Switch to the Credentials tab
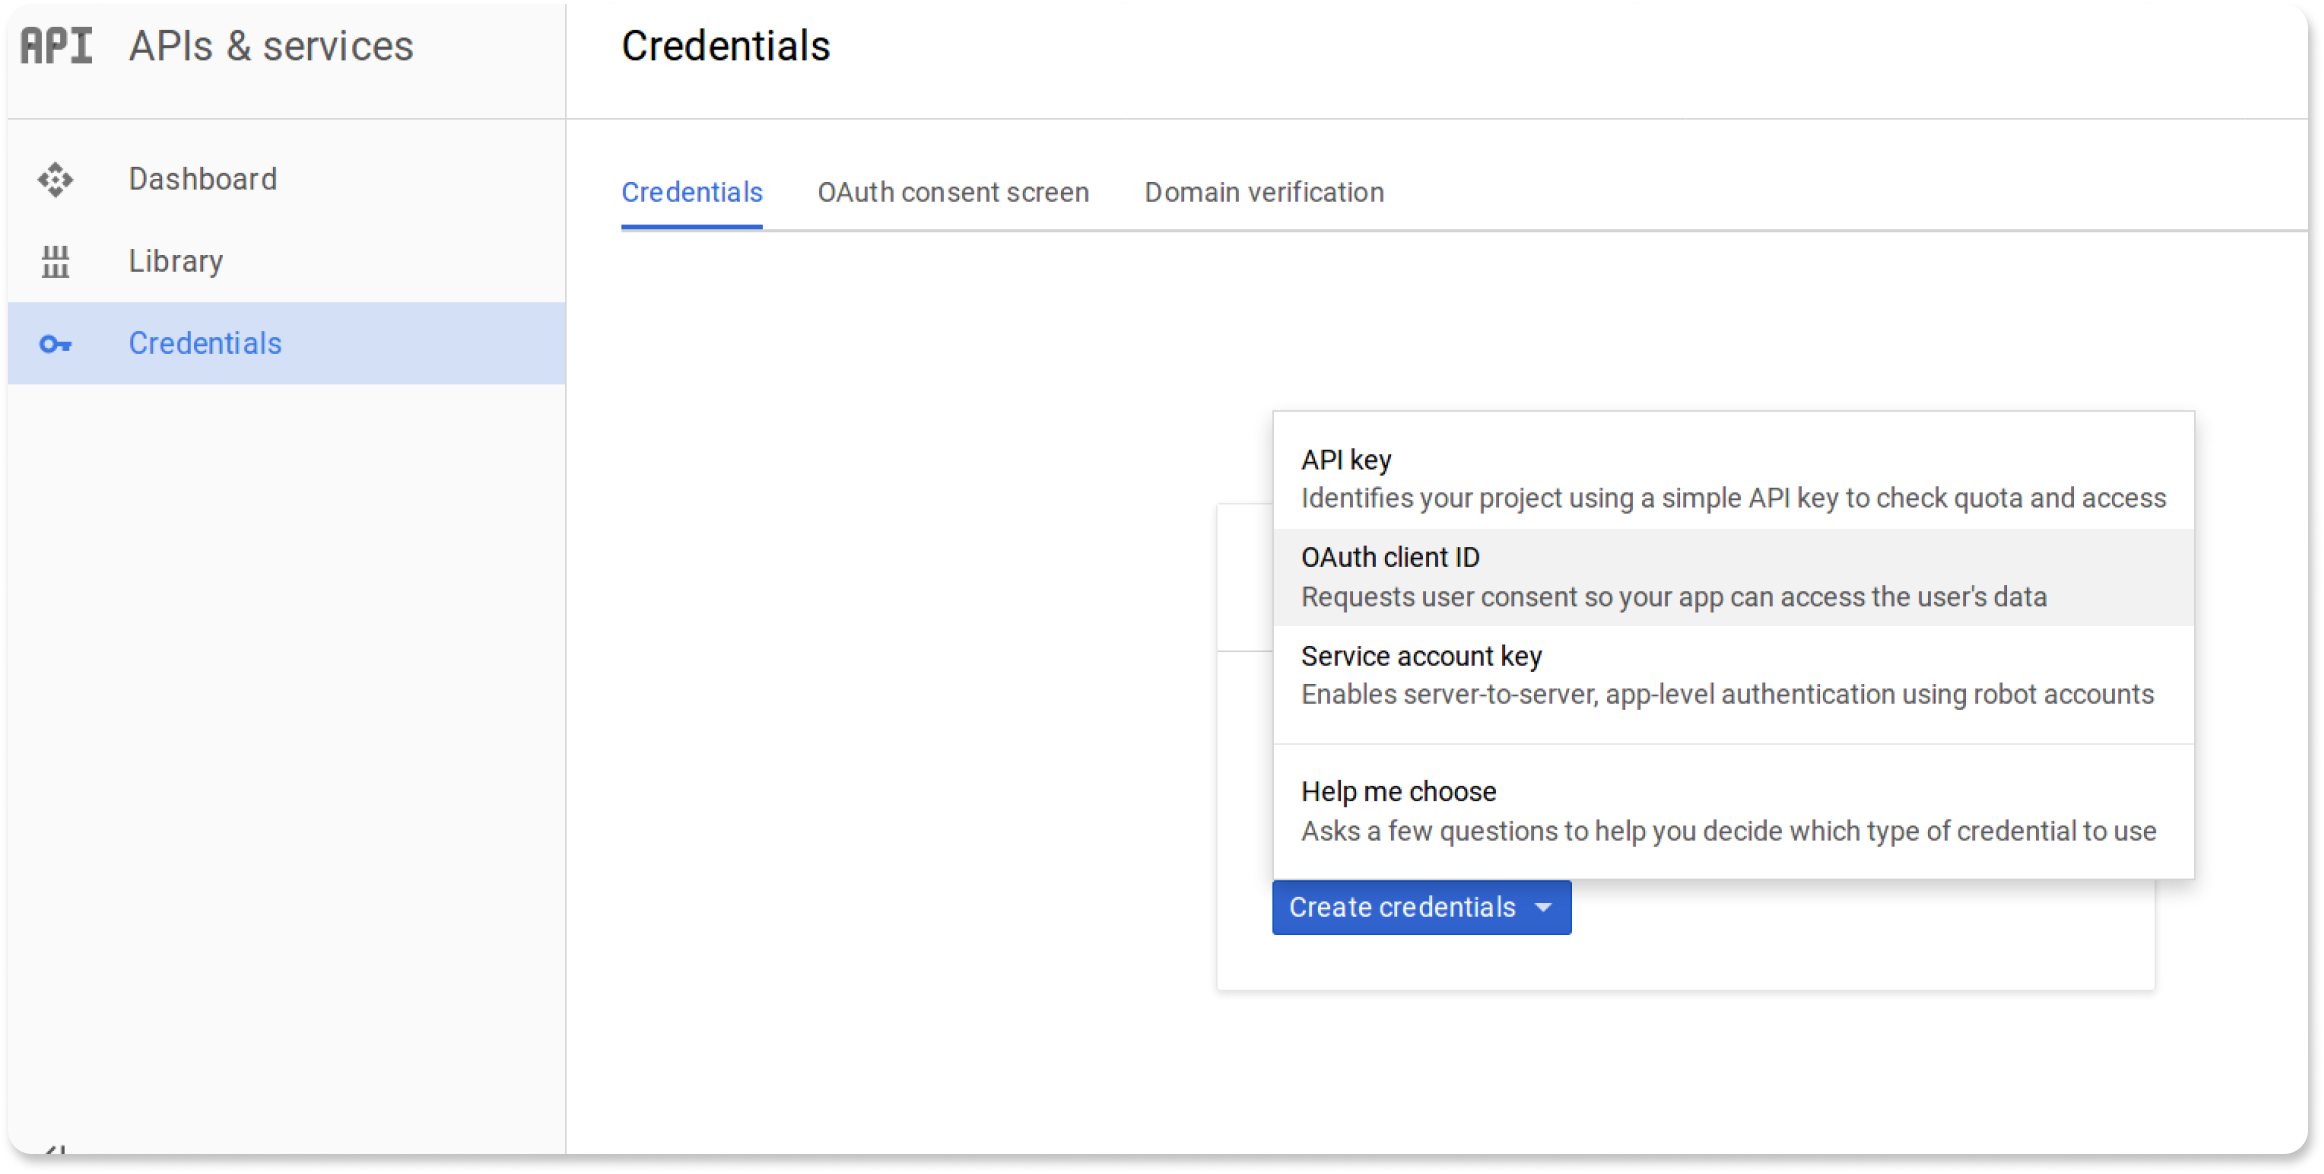Viewport: 2324px width, 1174px height. (692, 192)
